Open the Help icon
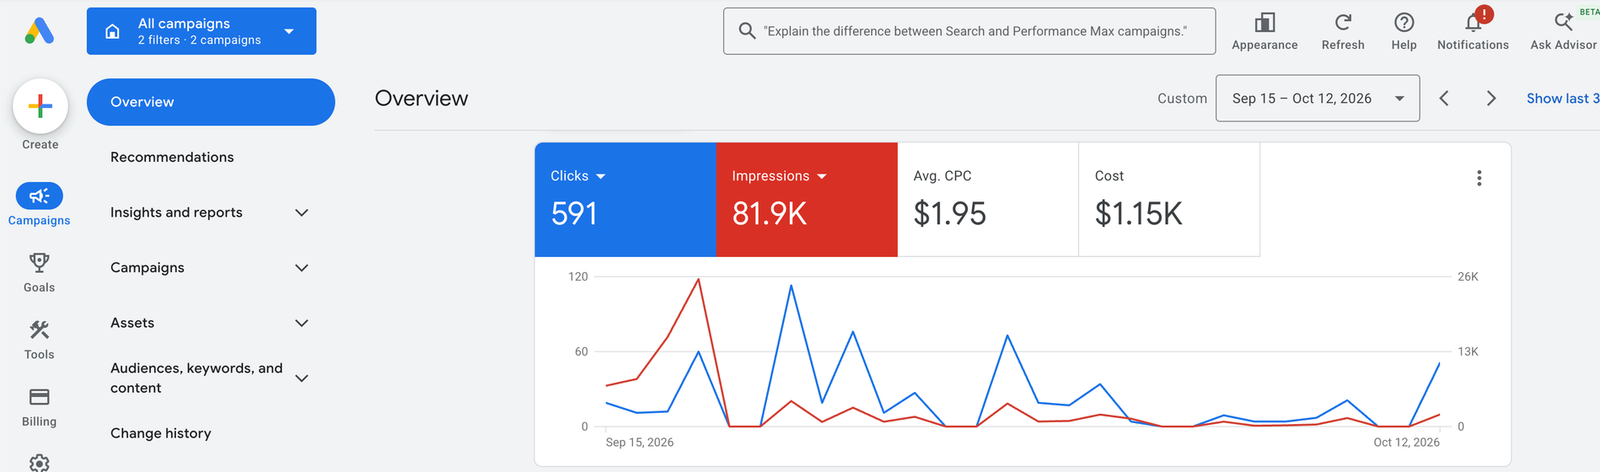Viewport: 1600px width, 472px height. (1404, 22)
